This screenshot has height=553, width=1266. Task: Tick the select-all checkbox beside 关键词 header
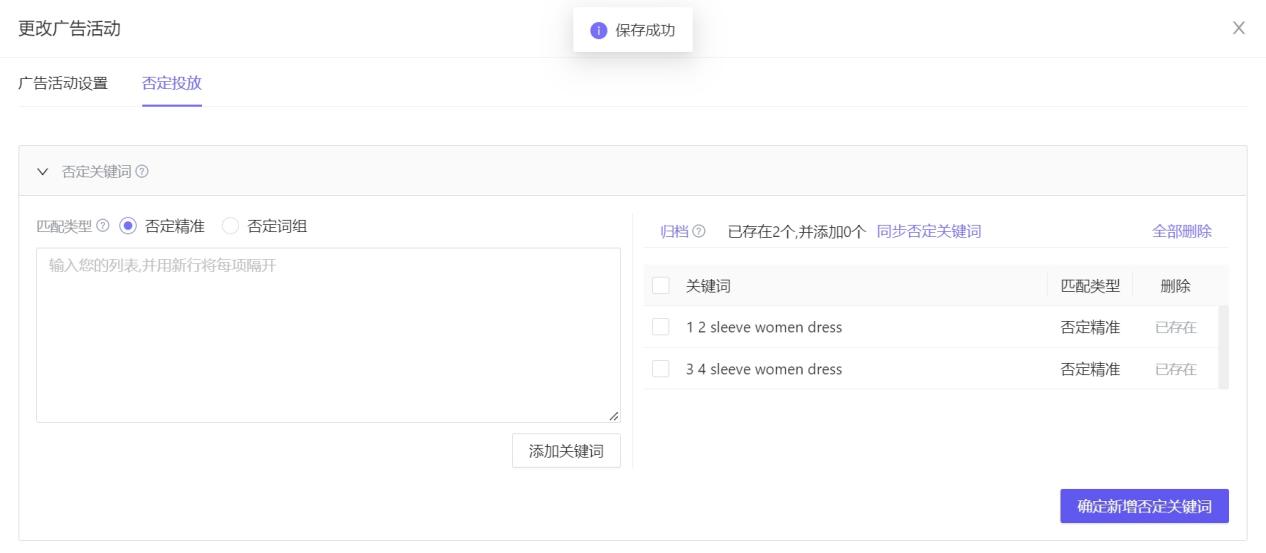coord(660,286)
